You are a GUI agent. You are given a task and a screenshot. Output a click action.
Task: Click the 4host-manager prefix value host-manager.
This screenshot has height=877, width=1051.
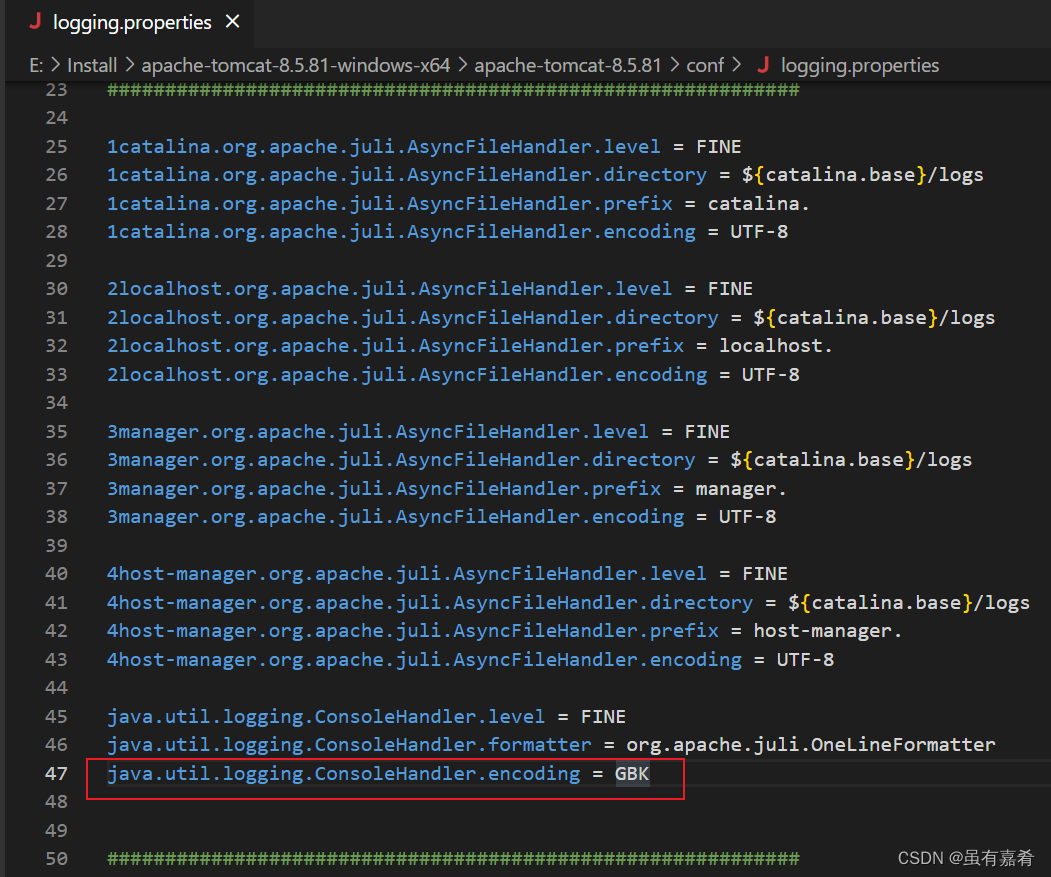(x=827, y=631)
